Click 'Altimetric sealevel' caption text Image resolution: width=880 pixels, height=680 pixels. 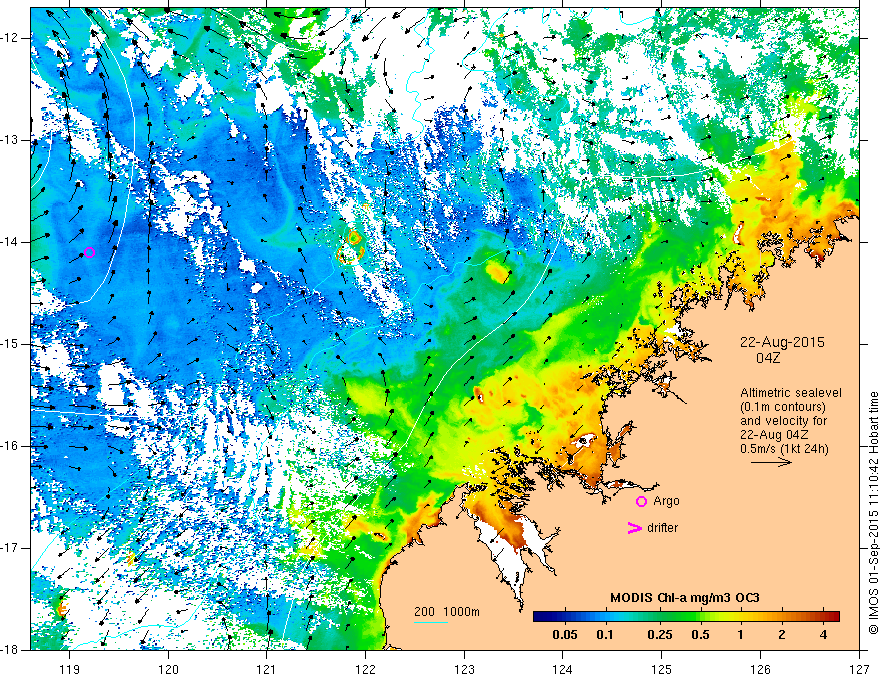791,393
